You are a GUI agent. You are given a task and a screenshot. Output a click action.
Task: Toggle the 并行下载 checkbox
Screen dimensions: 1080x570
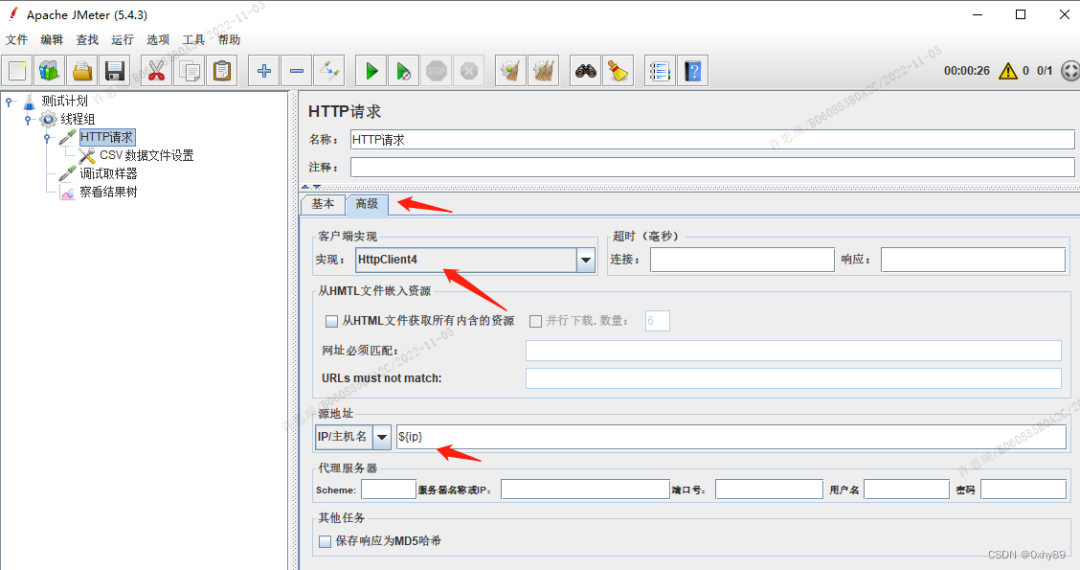pyautogui.click(x=535, y=321)
